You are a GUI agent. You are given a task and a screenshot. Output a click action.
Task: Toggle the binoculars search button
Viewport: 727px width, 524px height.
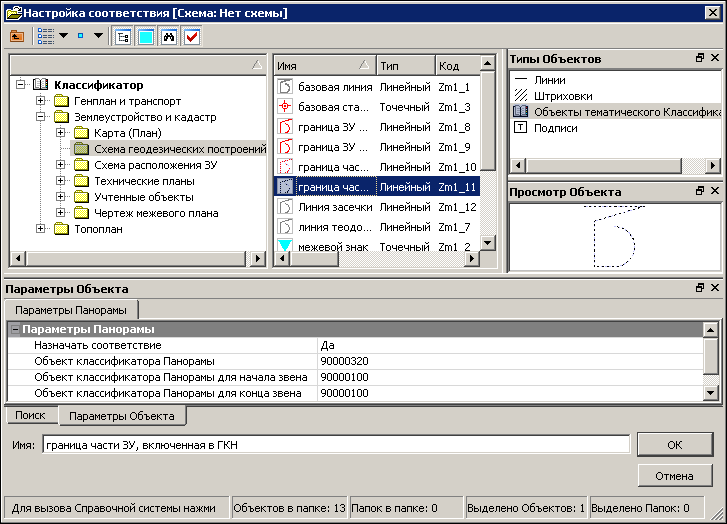click(x=169, y=37)
